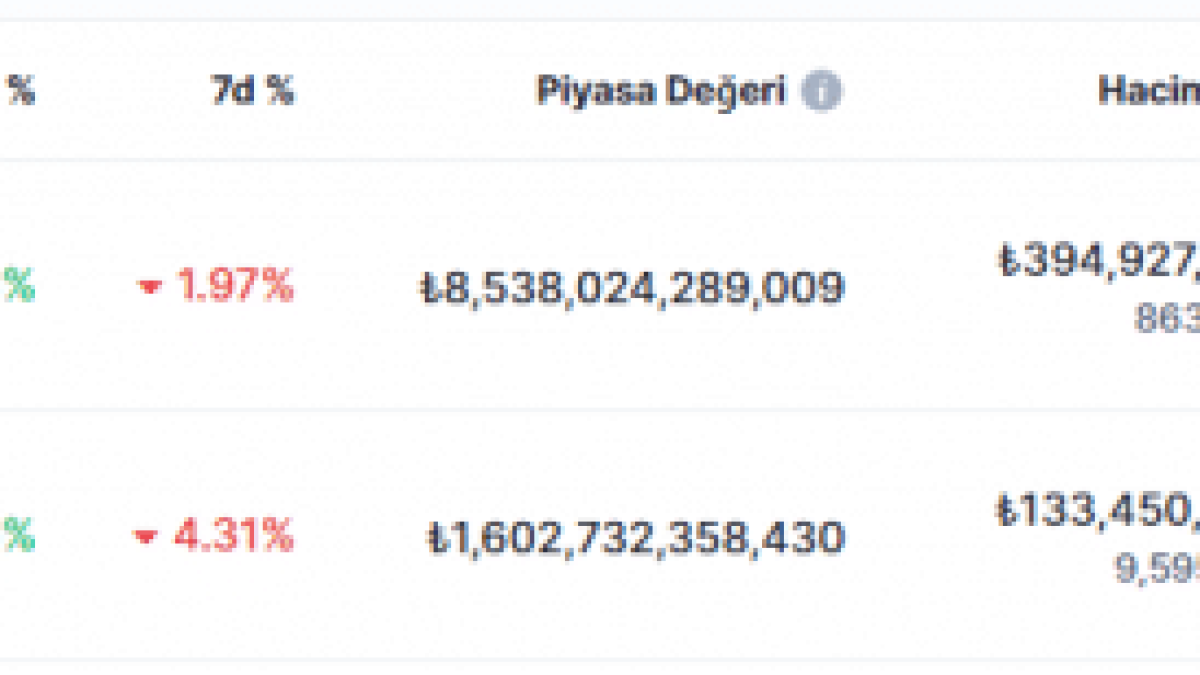Click the gray sub-volume text starting 863
Screen dimensions: 1200x675
tap(1167, 319)
